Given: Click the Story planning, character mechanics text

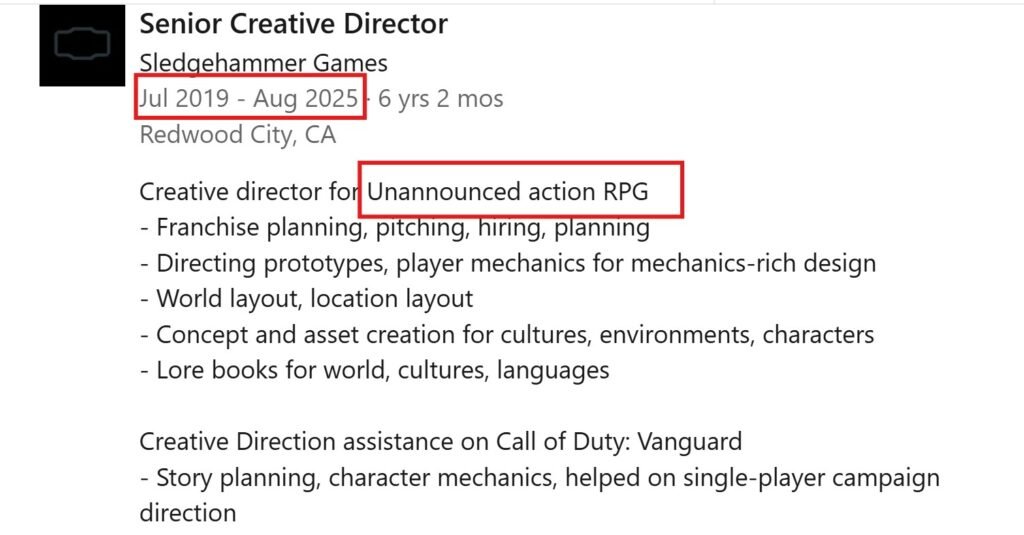Looking at the screenshot, I should pos(351,477).
